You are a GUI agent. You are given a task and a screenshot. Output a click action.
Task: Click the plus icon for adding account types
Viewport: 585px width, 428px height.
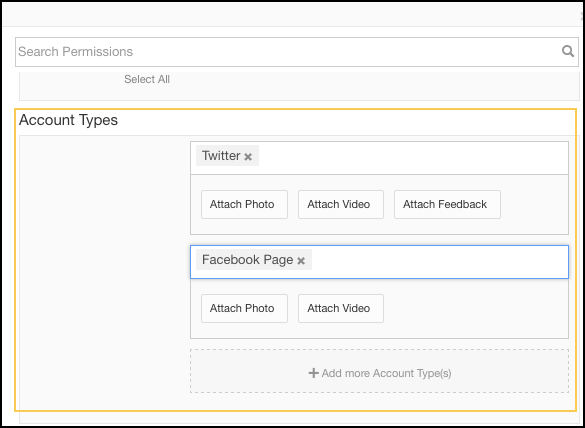[x=313, y=373]
